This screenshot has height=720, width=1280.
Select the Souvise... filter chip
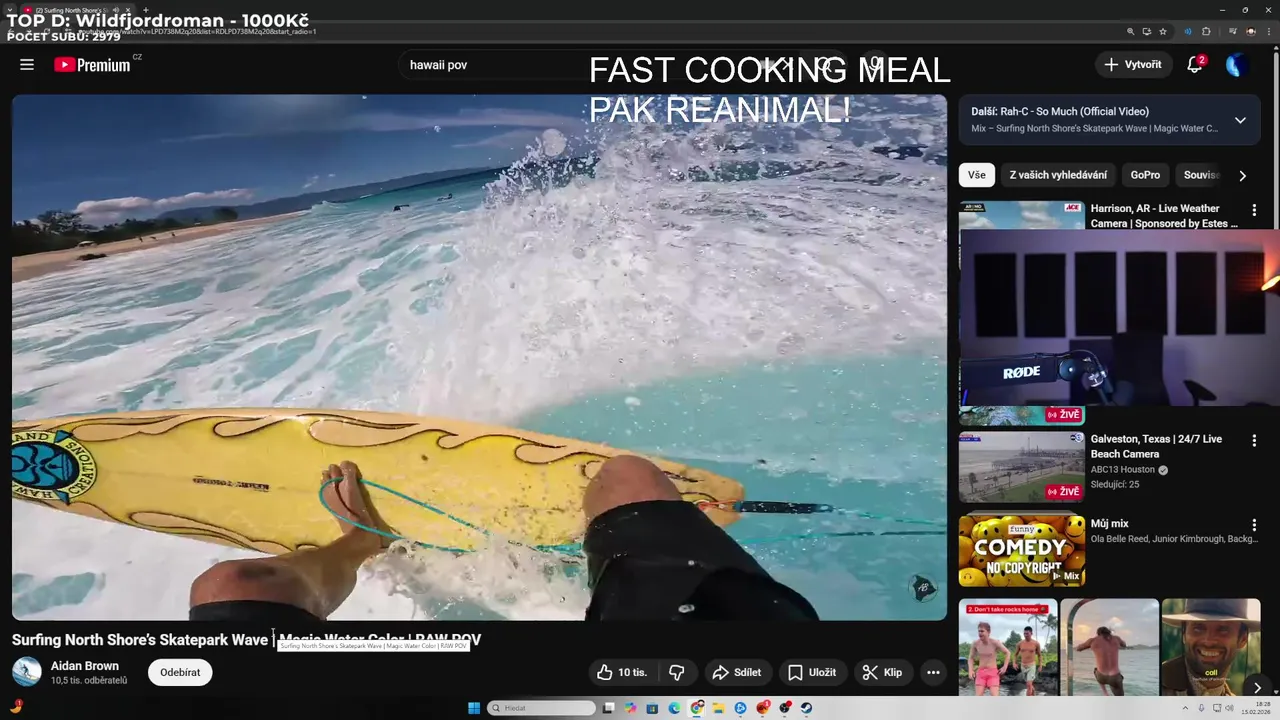click(1200, 175)
